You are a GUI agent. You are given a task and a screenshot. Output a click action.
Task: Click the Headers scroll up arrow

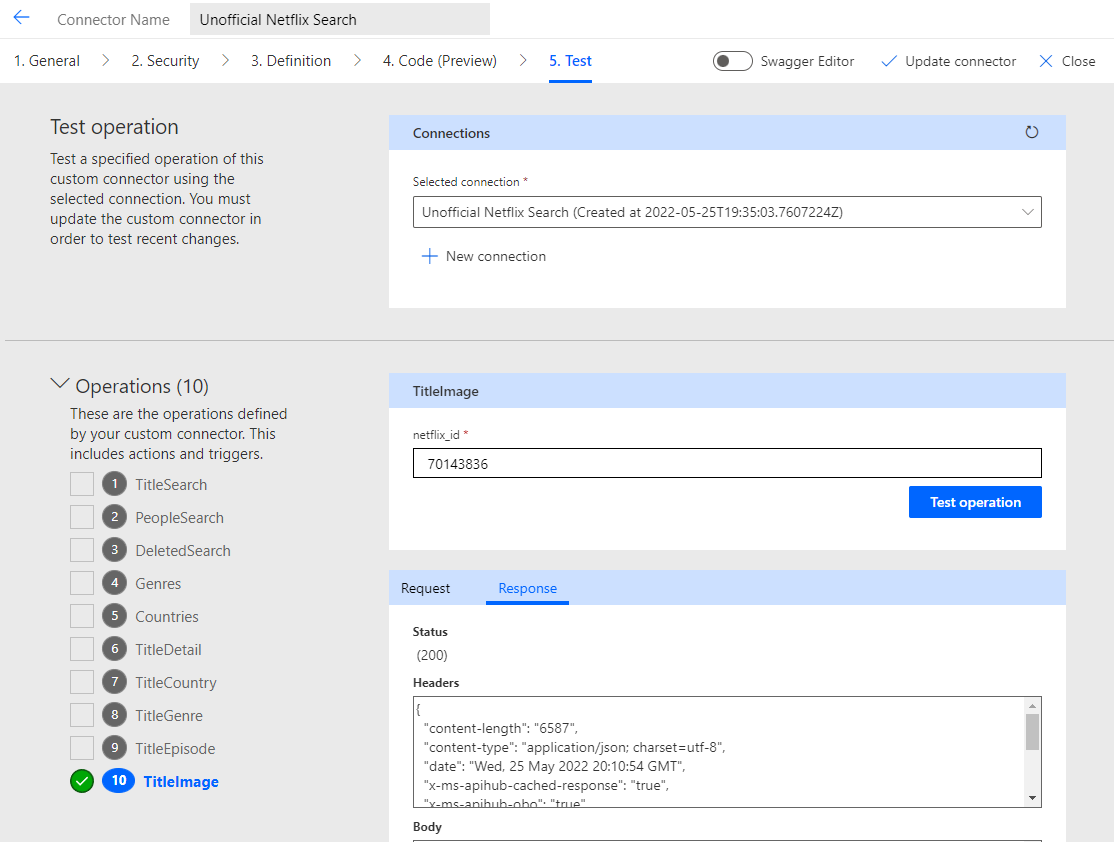click(x=1032, y=706)
